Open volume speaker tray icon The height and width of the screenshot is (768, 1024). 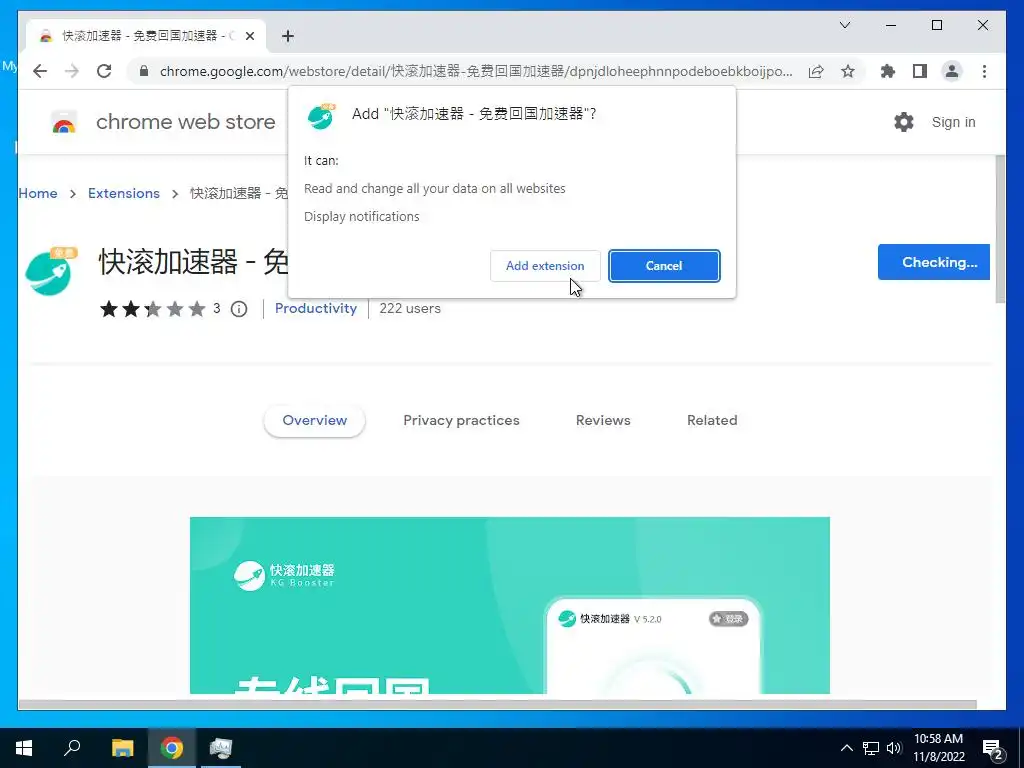click(894, 748)
